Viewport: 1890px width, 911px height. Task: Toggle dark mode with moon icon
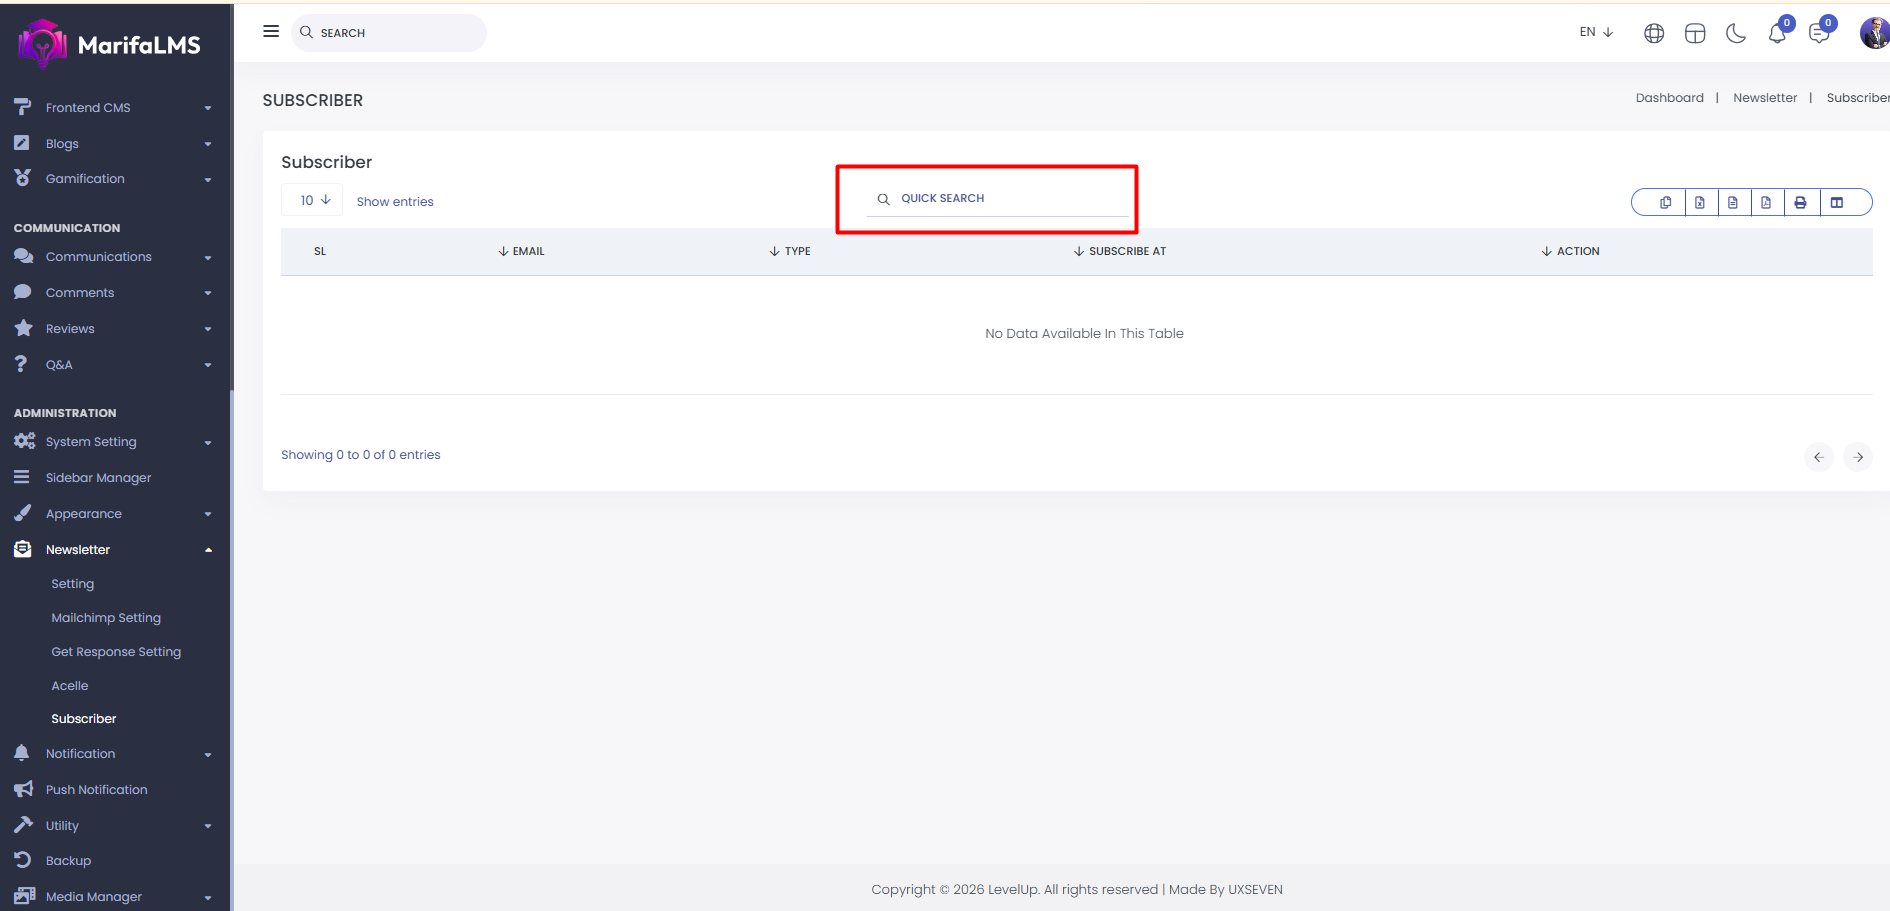tap(1736, 34)
